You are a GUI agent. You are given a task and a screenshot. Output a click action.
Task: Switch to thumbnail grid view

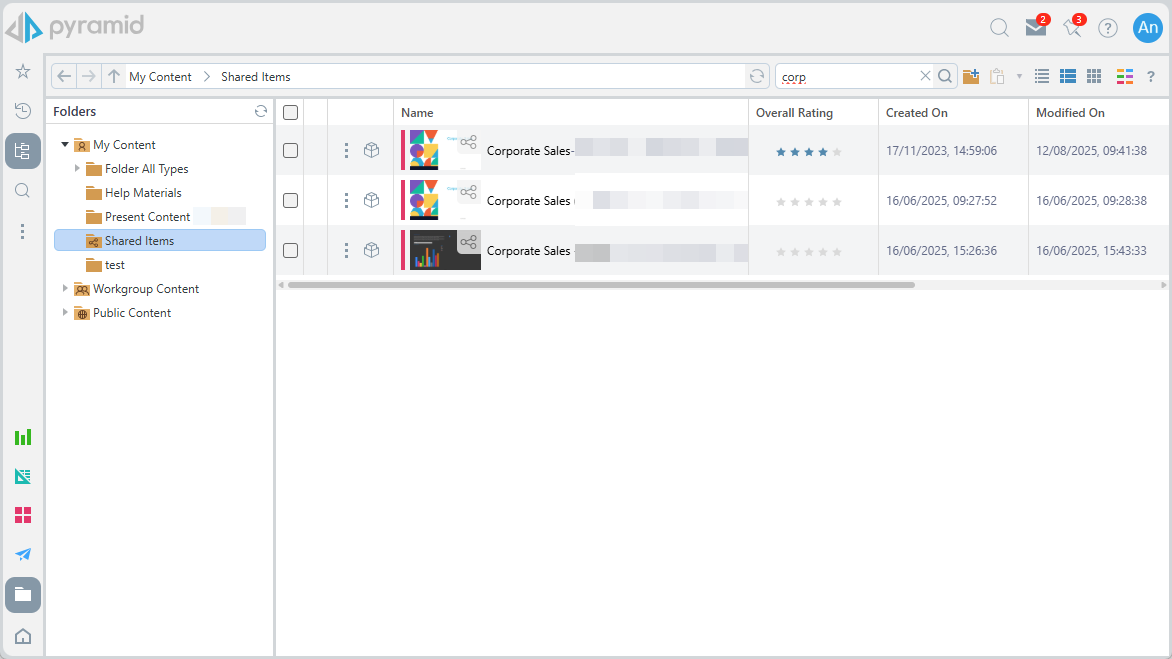(1094, 77)
